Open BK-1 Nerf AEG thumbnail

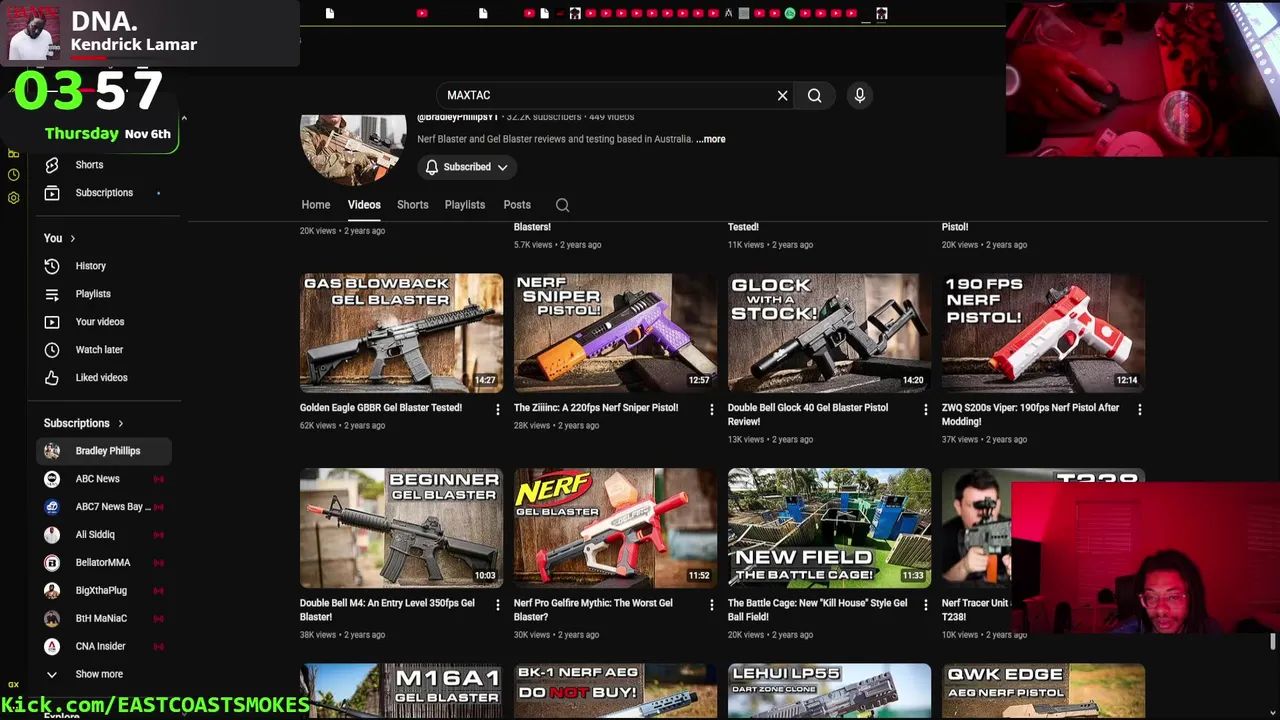[615, 691]
